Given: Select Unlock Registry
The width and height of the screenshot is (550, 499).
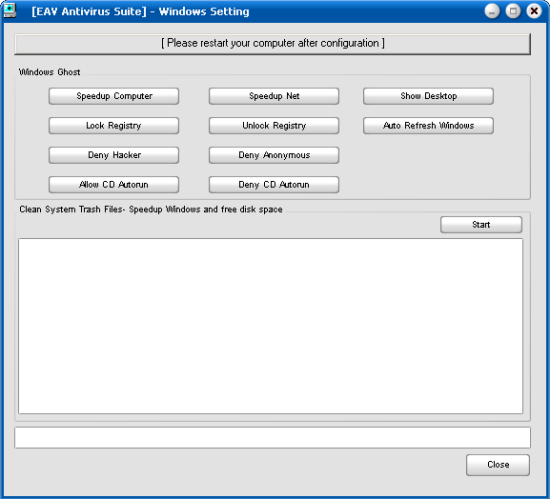Looking at the screenshot, I should [x=274, y=126].
